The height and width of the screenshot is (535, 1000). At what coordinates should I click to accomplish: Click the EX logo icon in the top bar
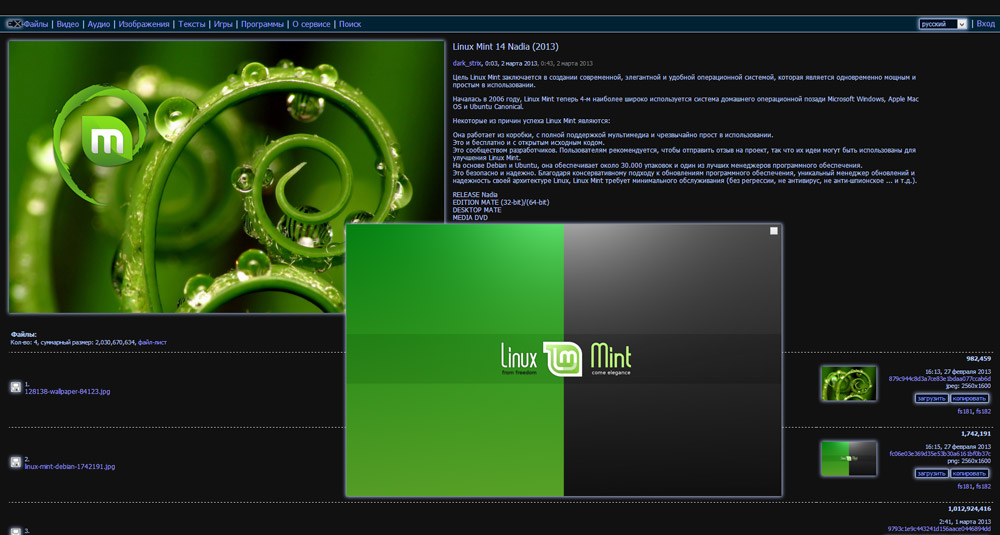click(13, 24)
